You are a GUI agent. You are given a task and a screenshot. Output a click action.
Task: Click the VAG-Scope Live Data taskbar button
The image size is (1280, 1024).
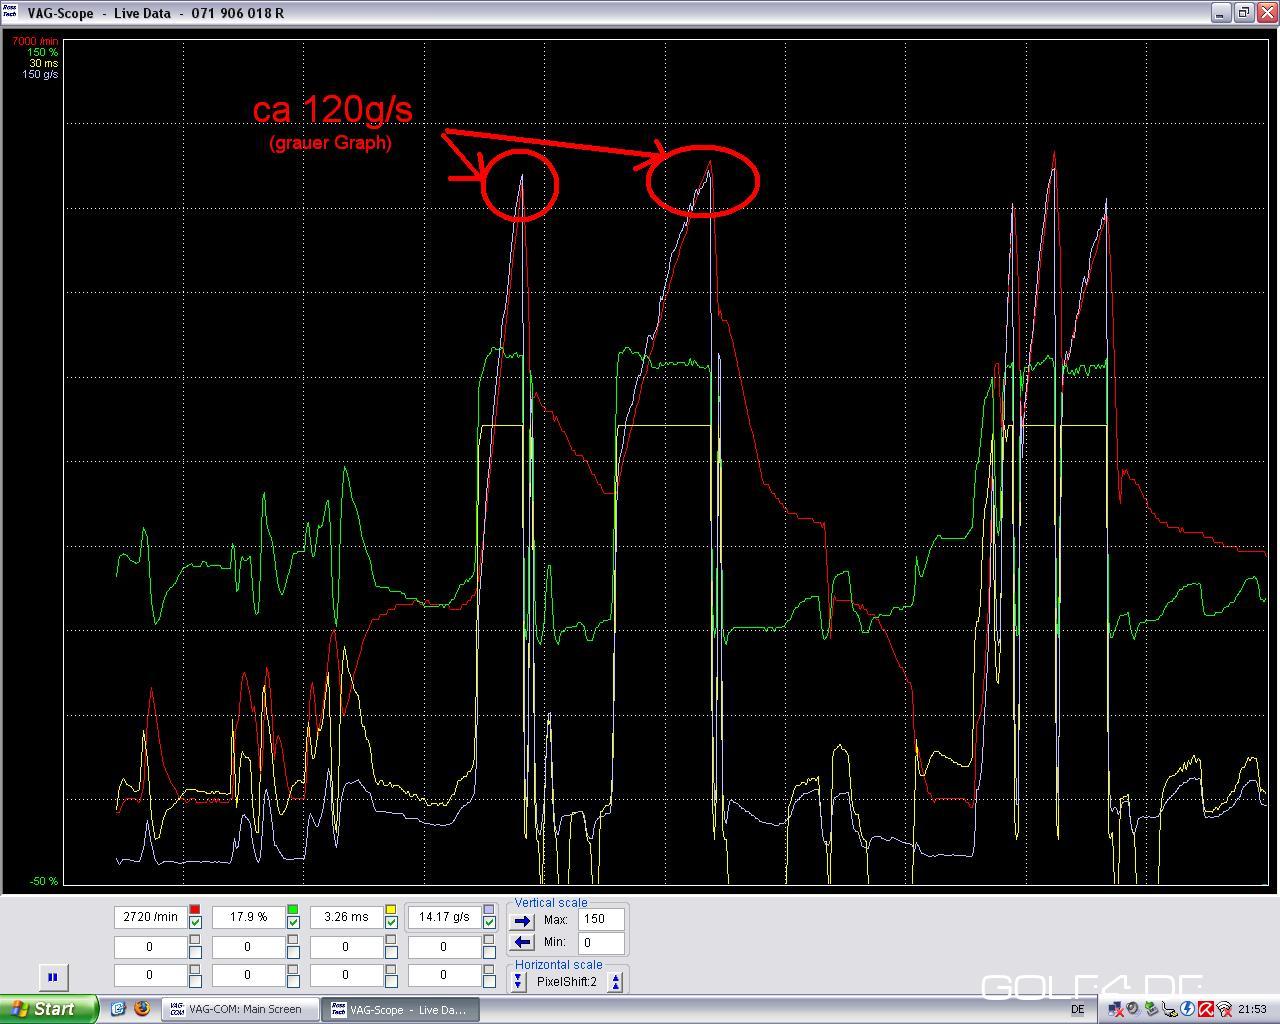400,1009
